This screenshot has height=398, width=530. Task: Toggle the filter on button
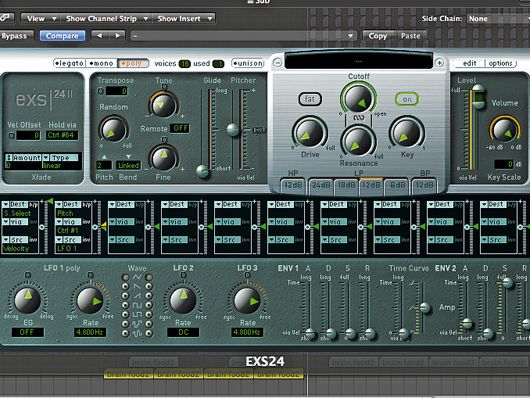click(x=407, y=99)
